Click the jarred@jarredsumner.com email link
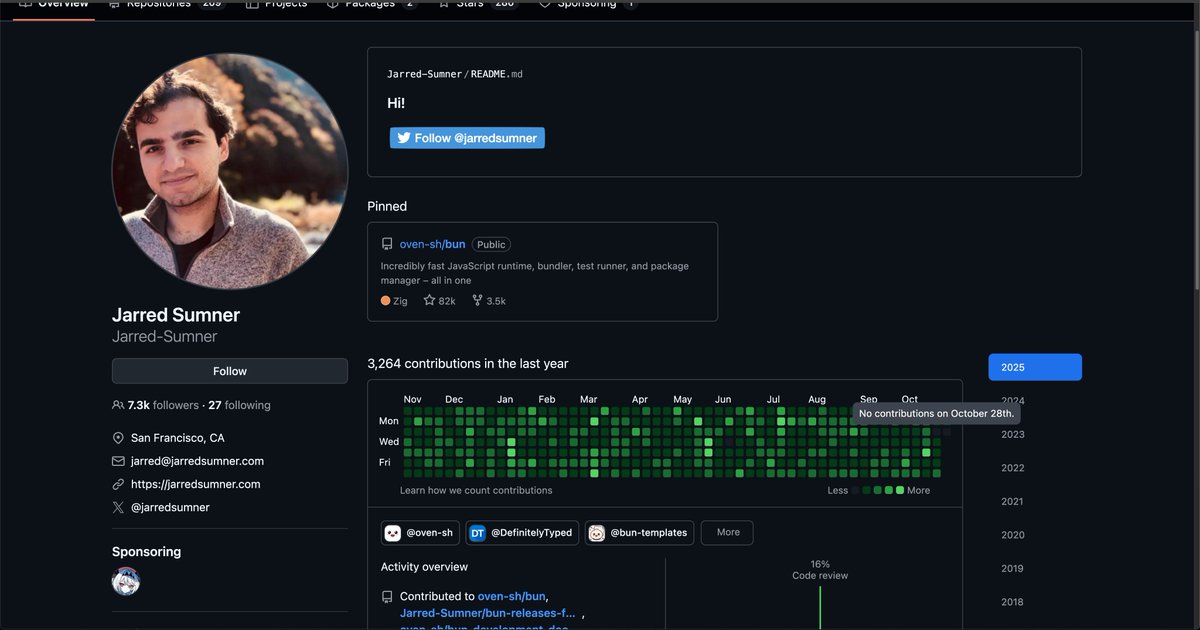This screenshot has height=630, width=1200. pos(197,461)
